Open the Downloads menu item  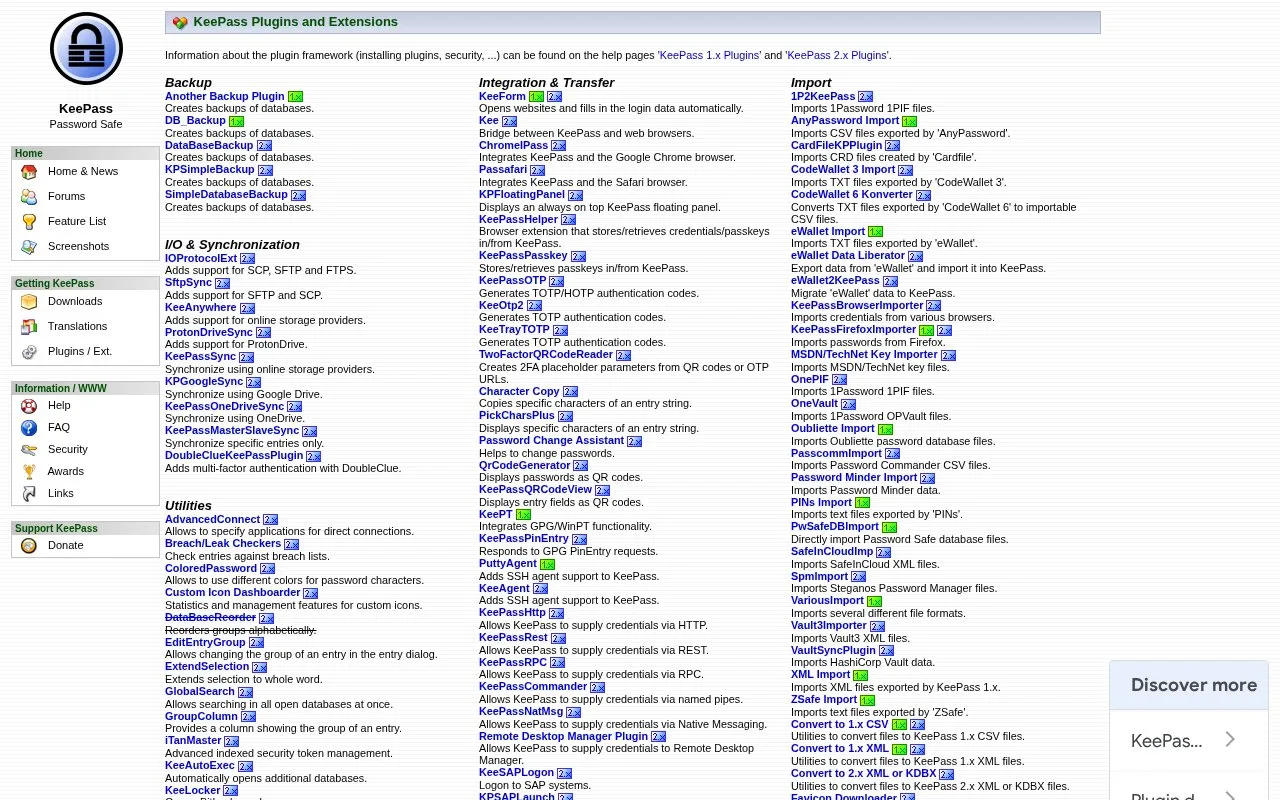tap(75, 301)
